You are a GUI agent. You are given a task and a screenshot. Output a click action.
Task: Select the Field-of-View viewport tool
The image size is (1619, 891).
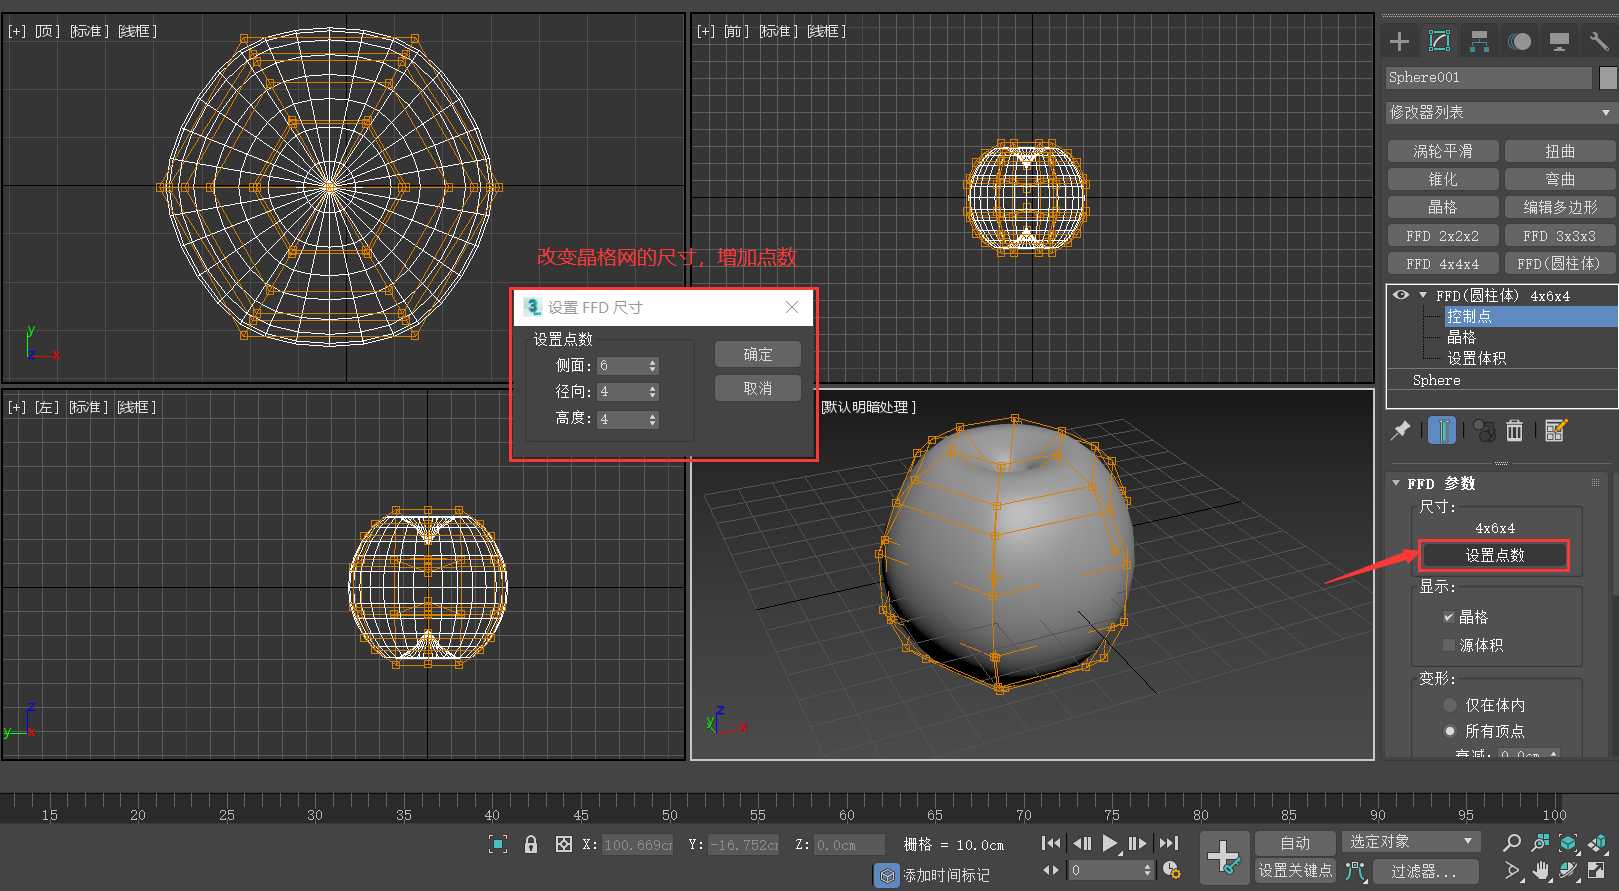click(1512, 871)
